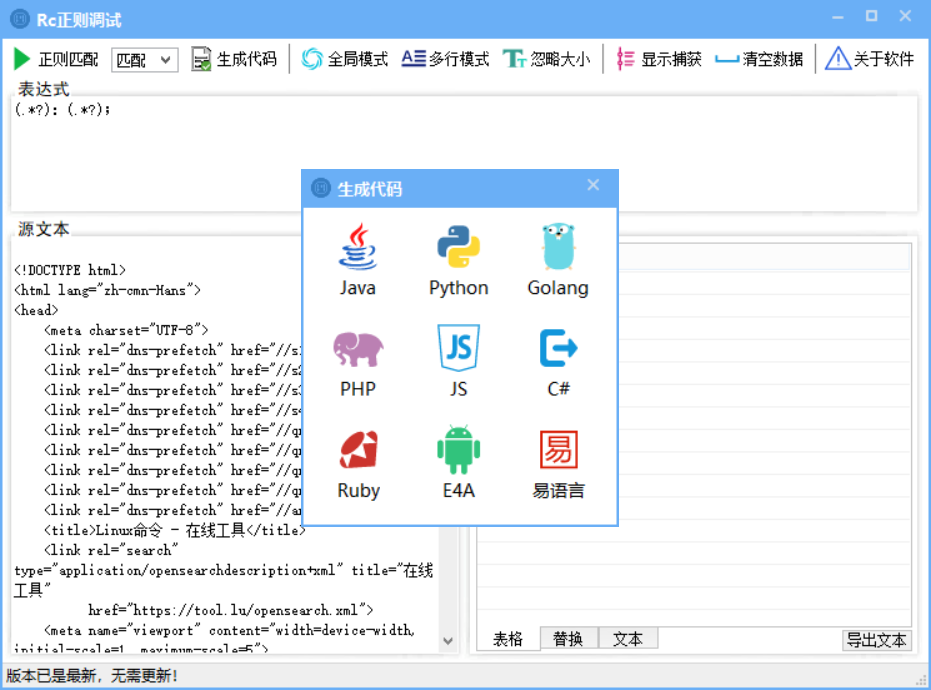The image size is (931, 690).
Task: Click 清空数据 to clear data
Action: pyautogui.click(x=759, y=59)
